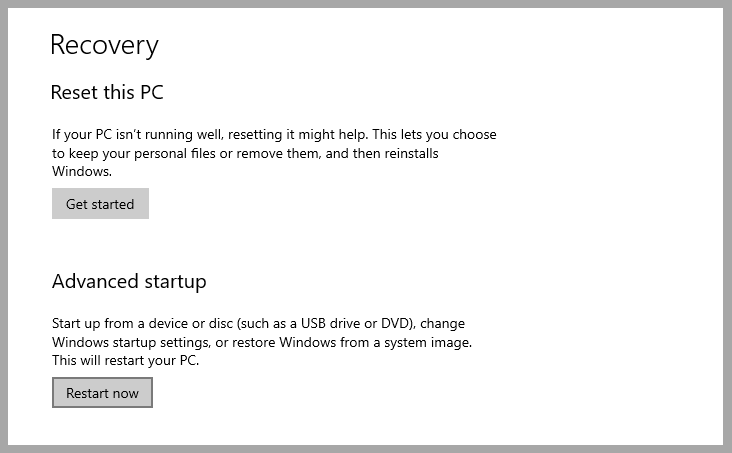The width and height of the screenshot is (732, 453).
Task: Click the line starting "Start up from a device"
Action: pos(258,324)
